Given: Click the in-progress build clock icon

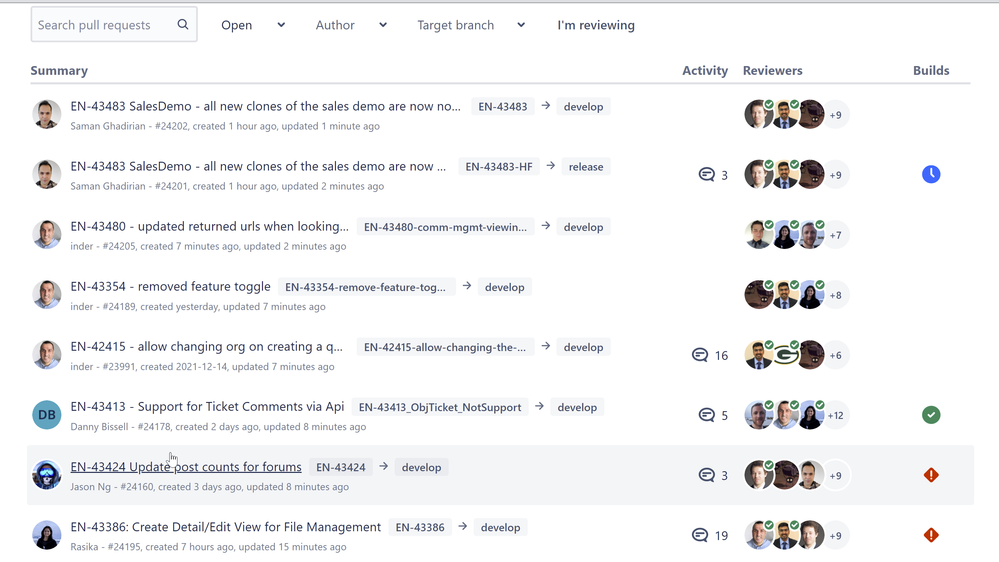Looking at the screenshot, I should pos(931,175).
